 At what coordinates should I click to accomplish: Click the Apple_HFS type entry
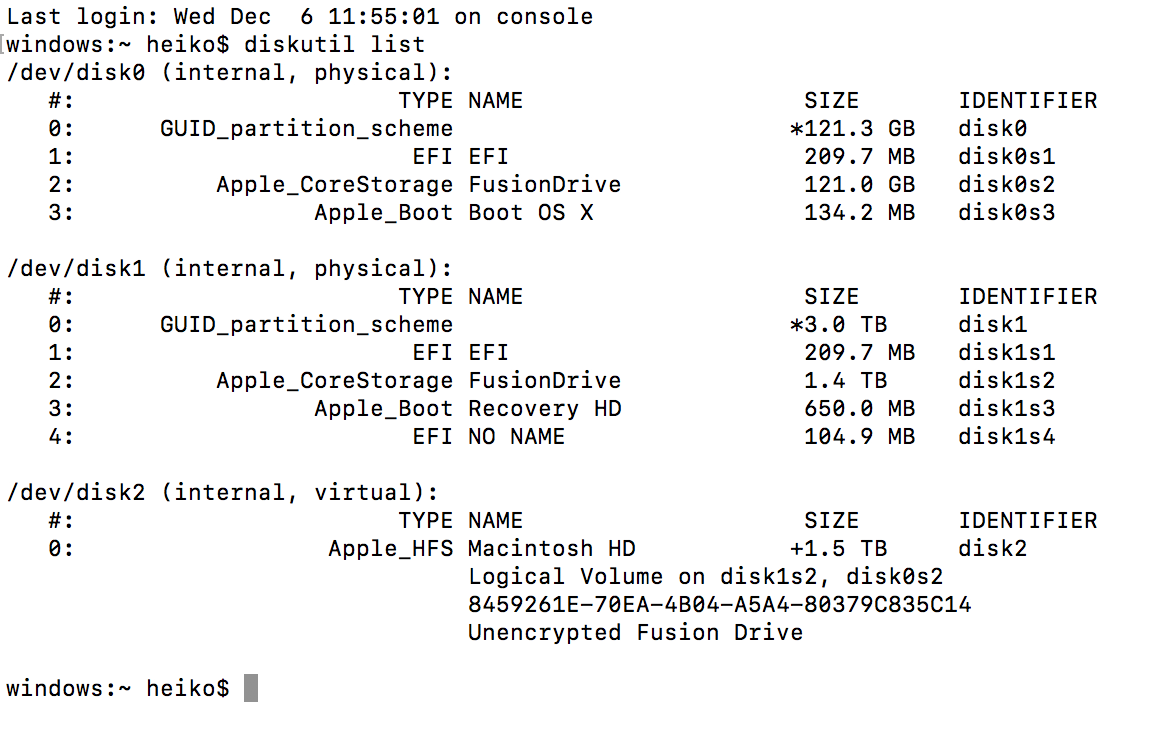pyautogui.click(x=390, y=549)
